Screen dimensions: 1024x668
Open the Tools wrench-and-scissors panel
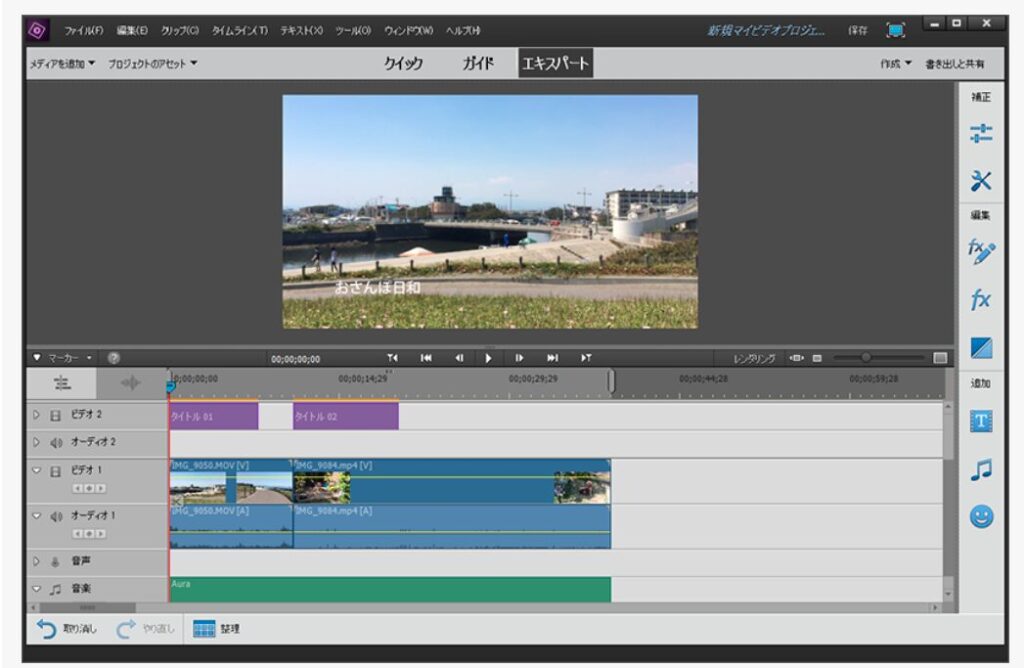click(x=981, y=181)
